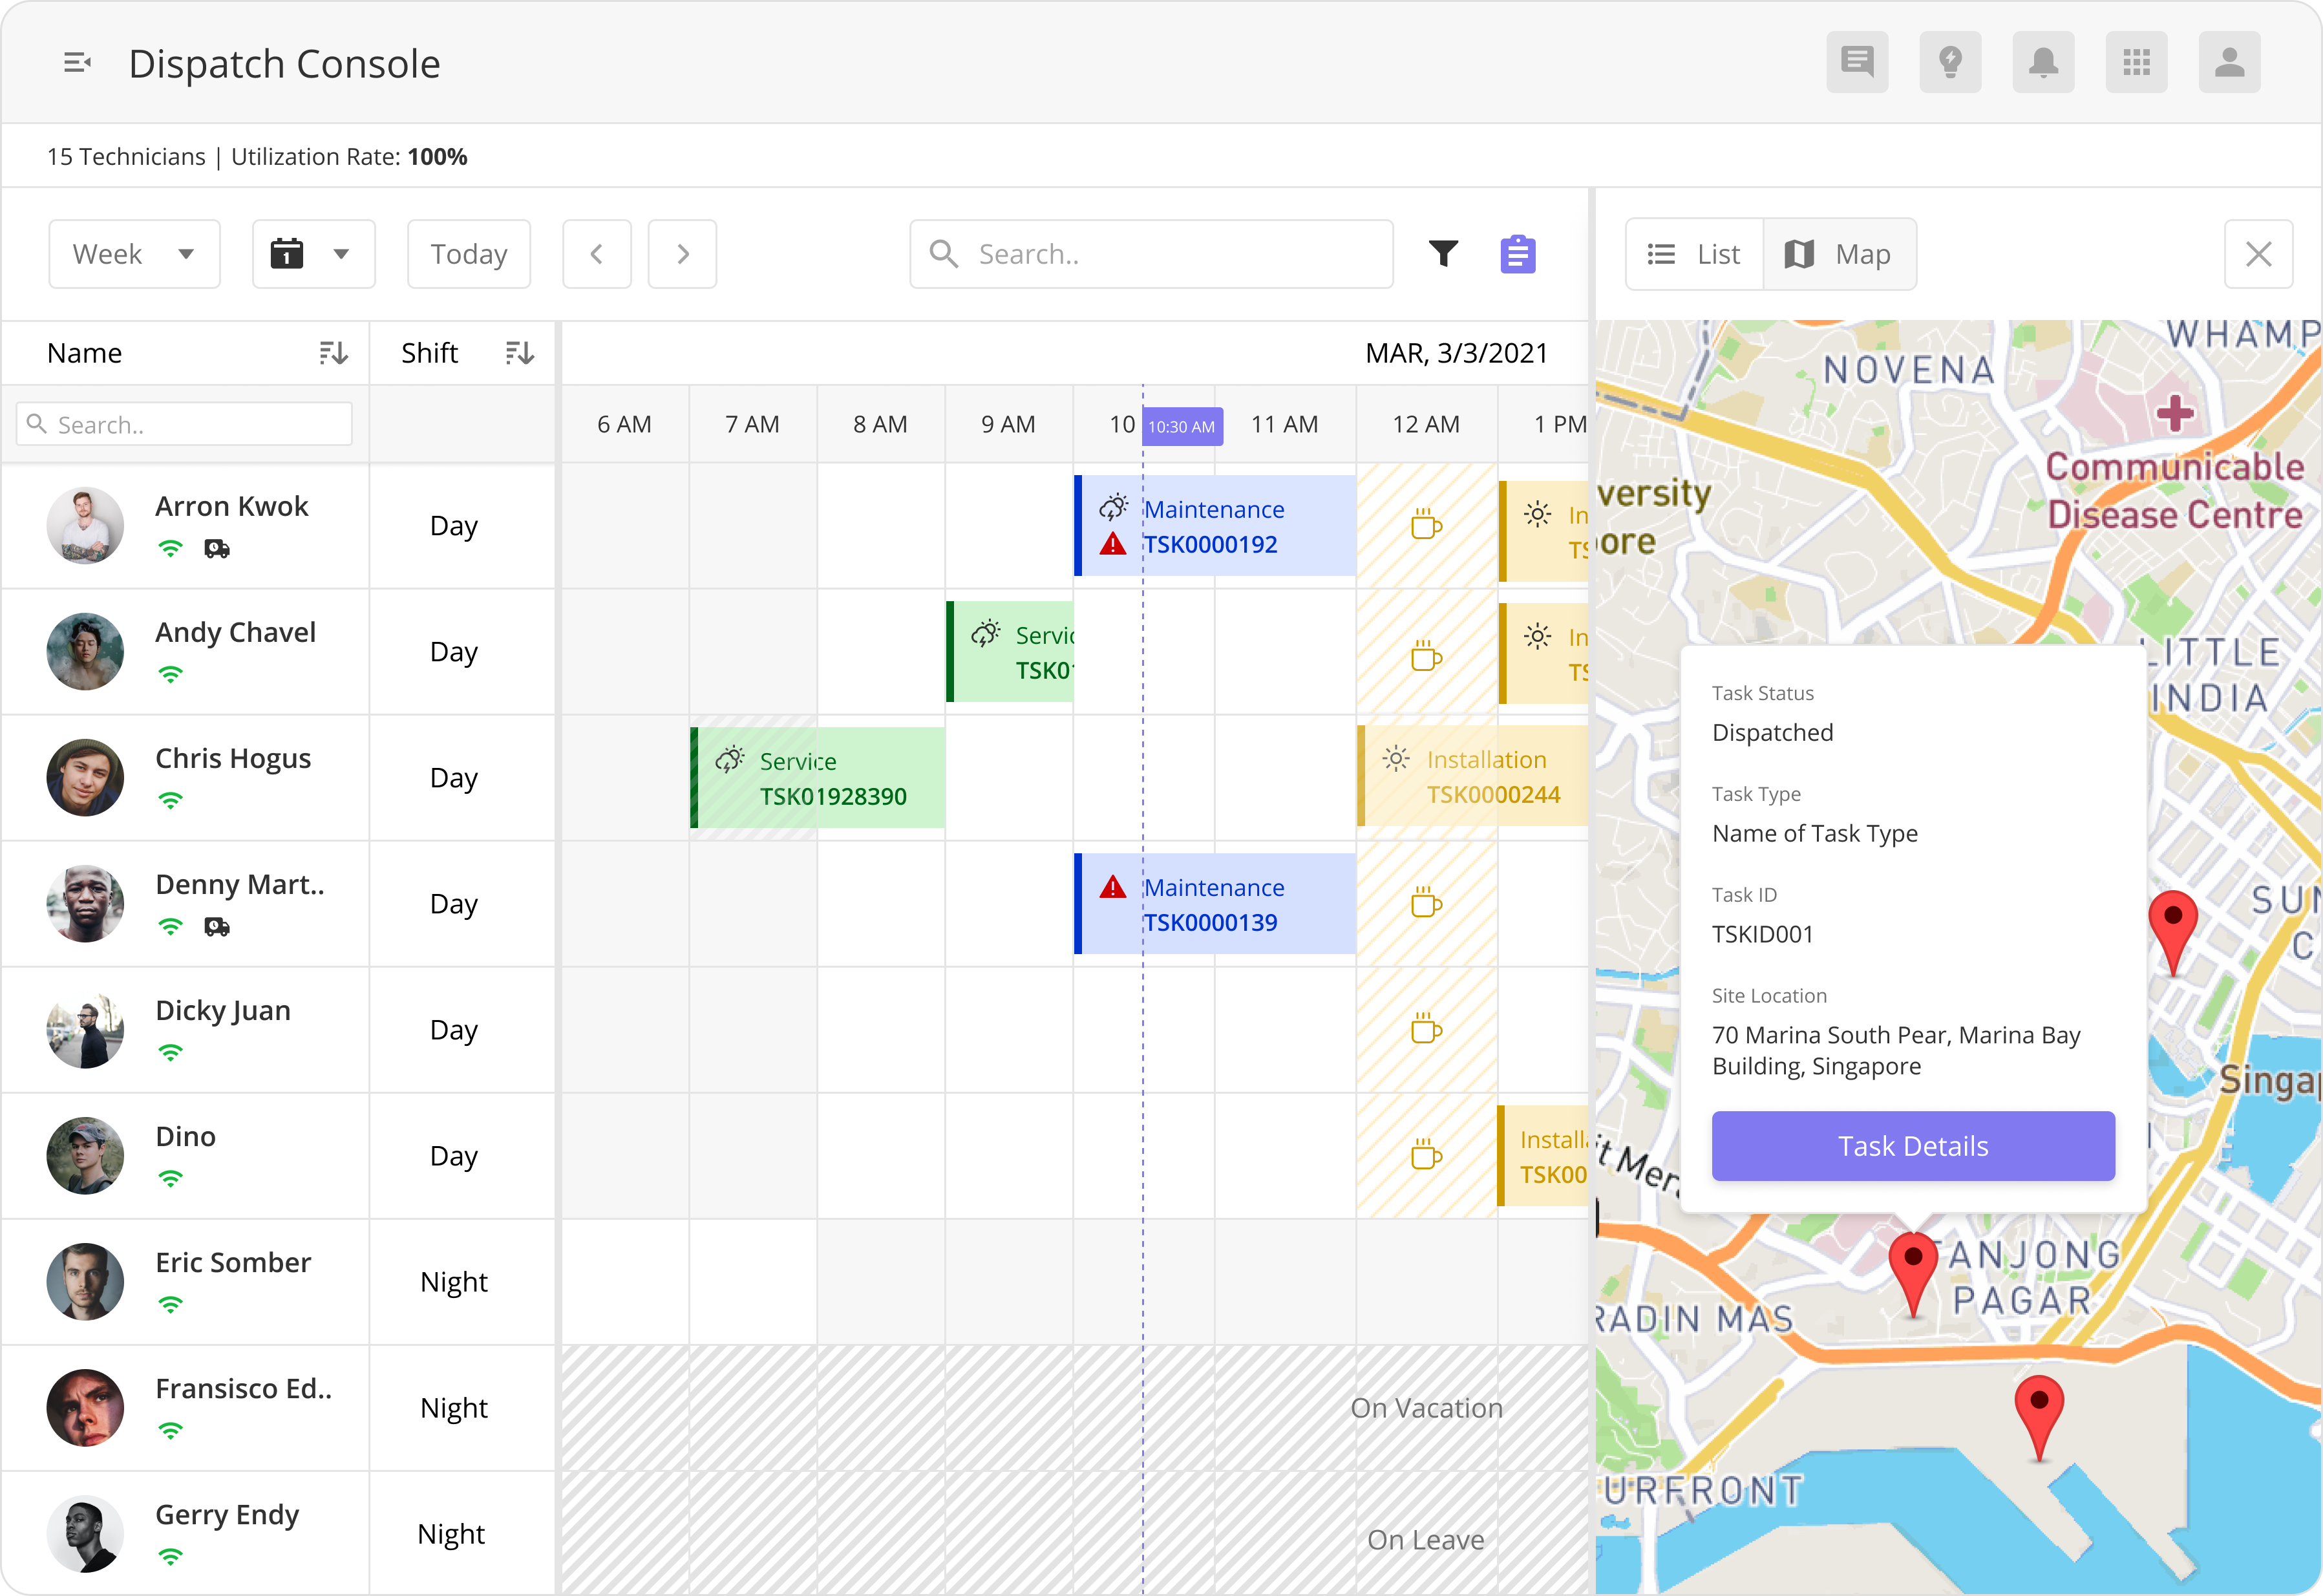Click Arron Kwok's avatar
The width and height of the screenshot is (2323, 1596).
coord(85,526)
